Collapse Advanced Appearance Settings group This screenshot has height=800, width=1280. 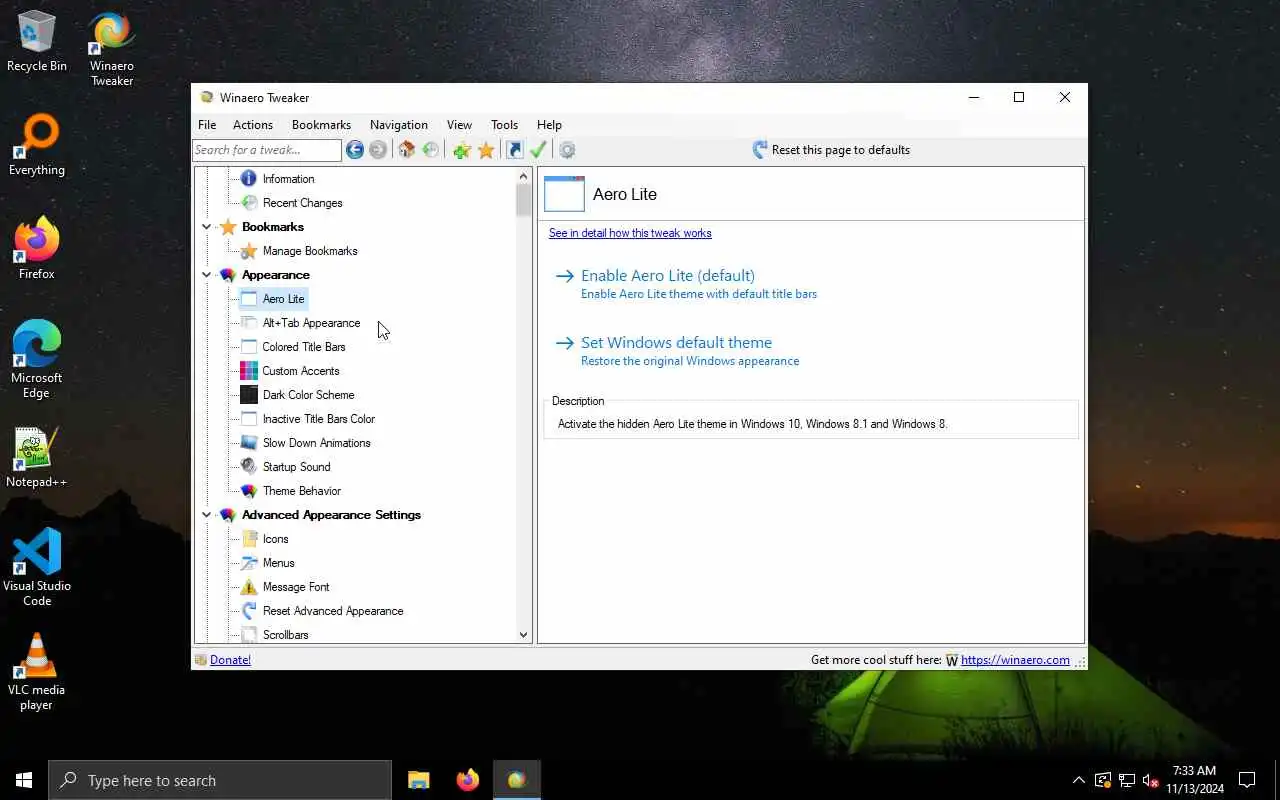coord(207,515)
